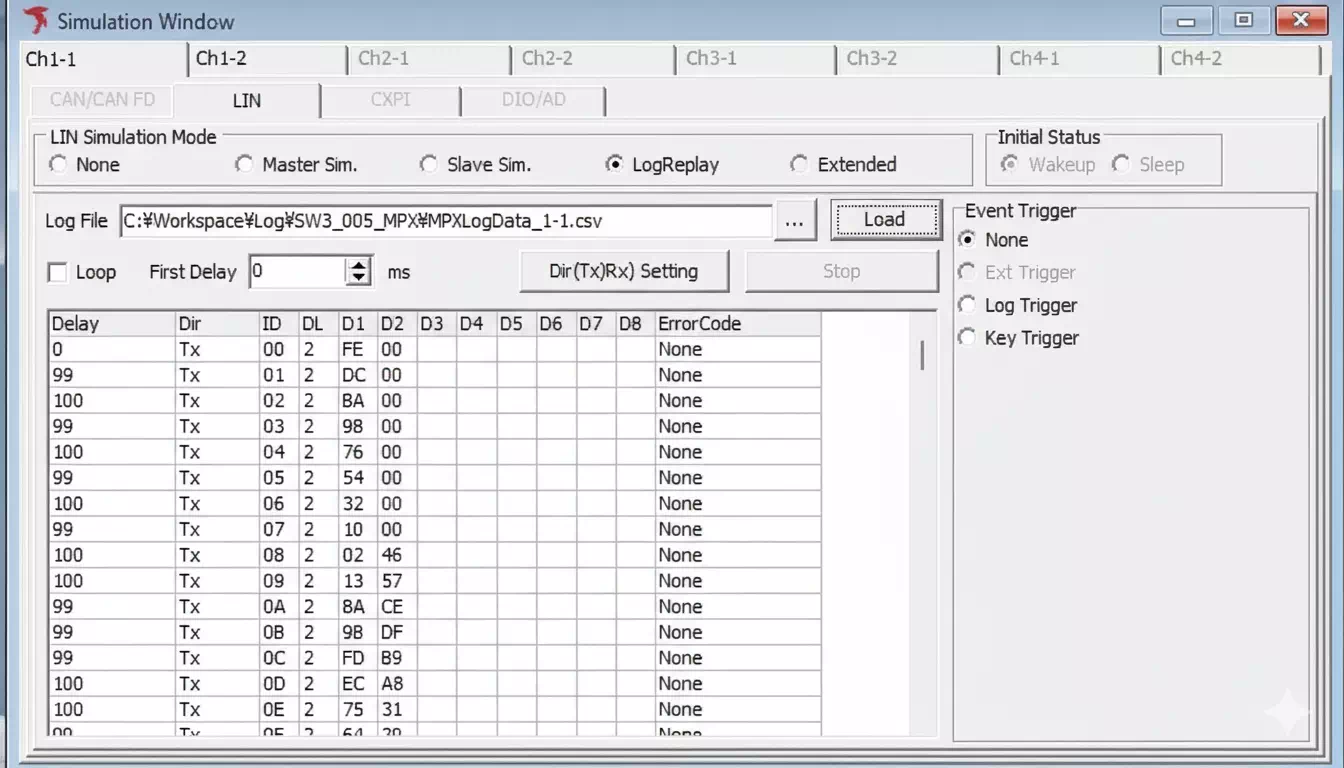
Task: Click the Log File path field
Action: pyautogui.click(x=445, y=221)
